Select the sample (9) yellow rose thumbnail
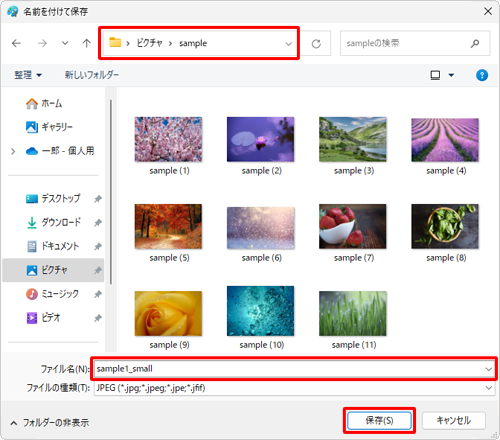This screenshot has height=440, width=500. [168, 313]
